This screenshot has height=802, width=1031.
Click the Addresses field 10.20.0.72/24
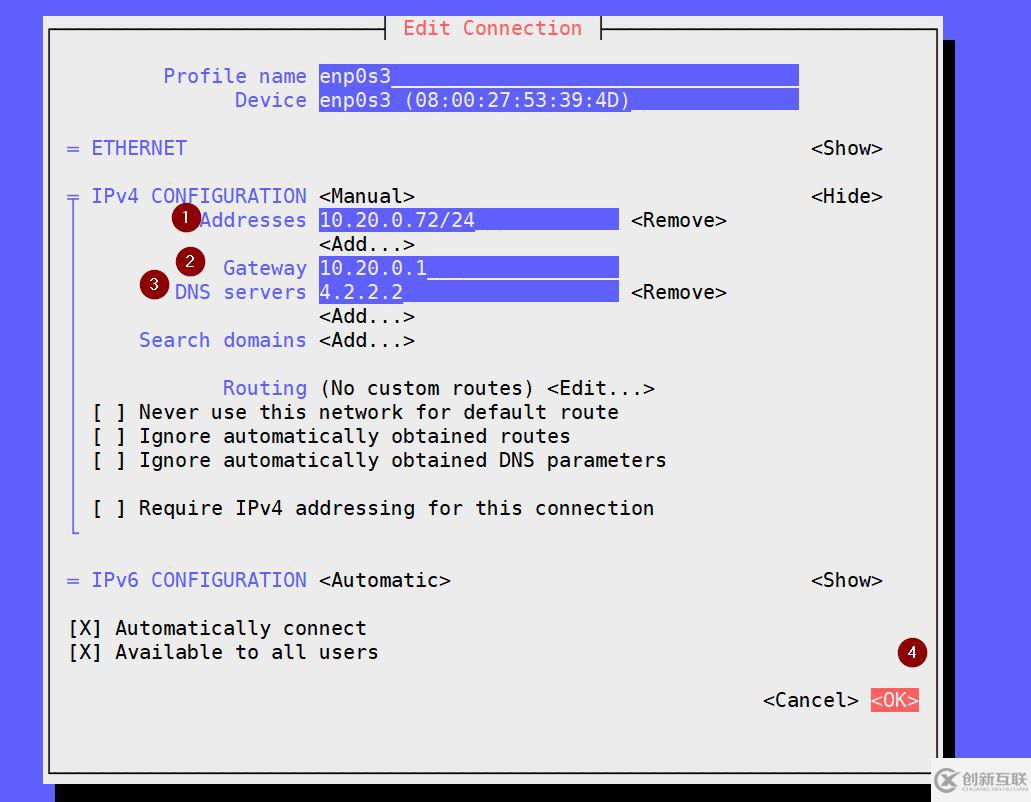pos(468,220)
